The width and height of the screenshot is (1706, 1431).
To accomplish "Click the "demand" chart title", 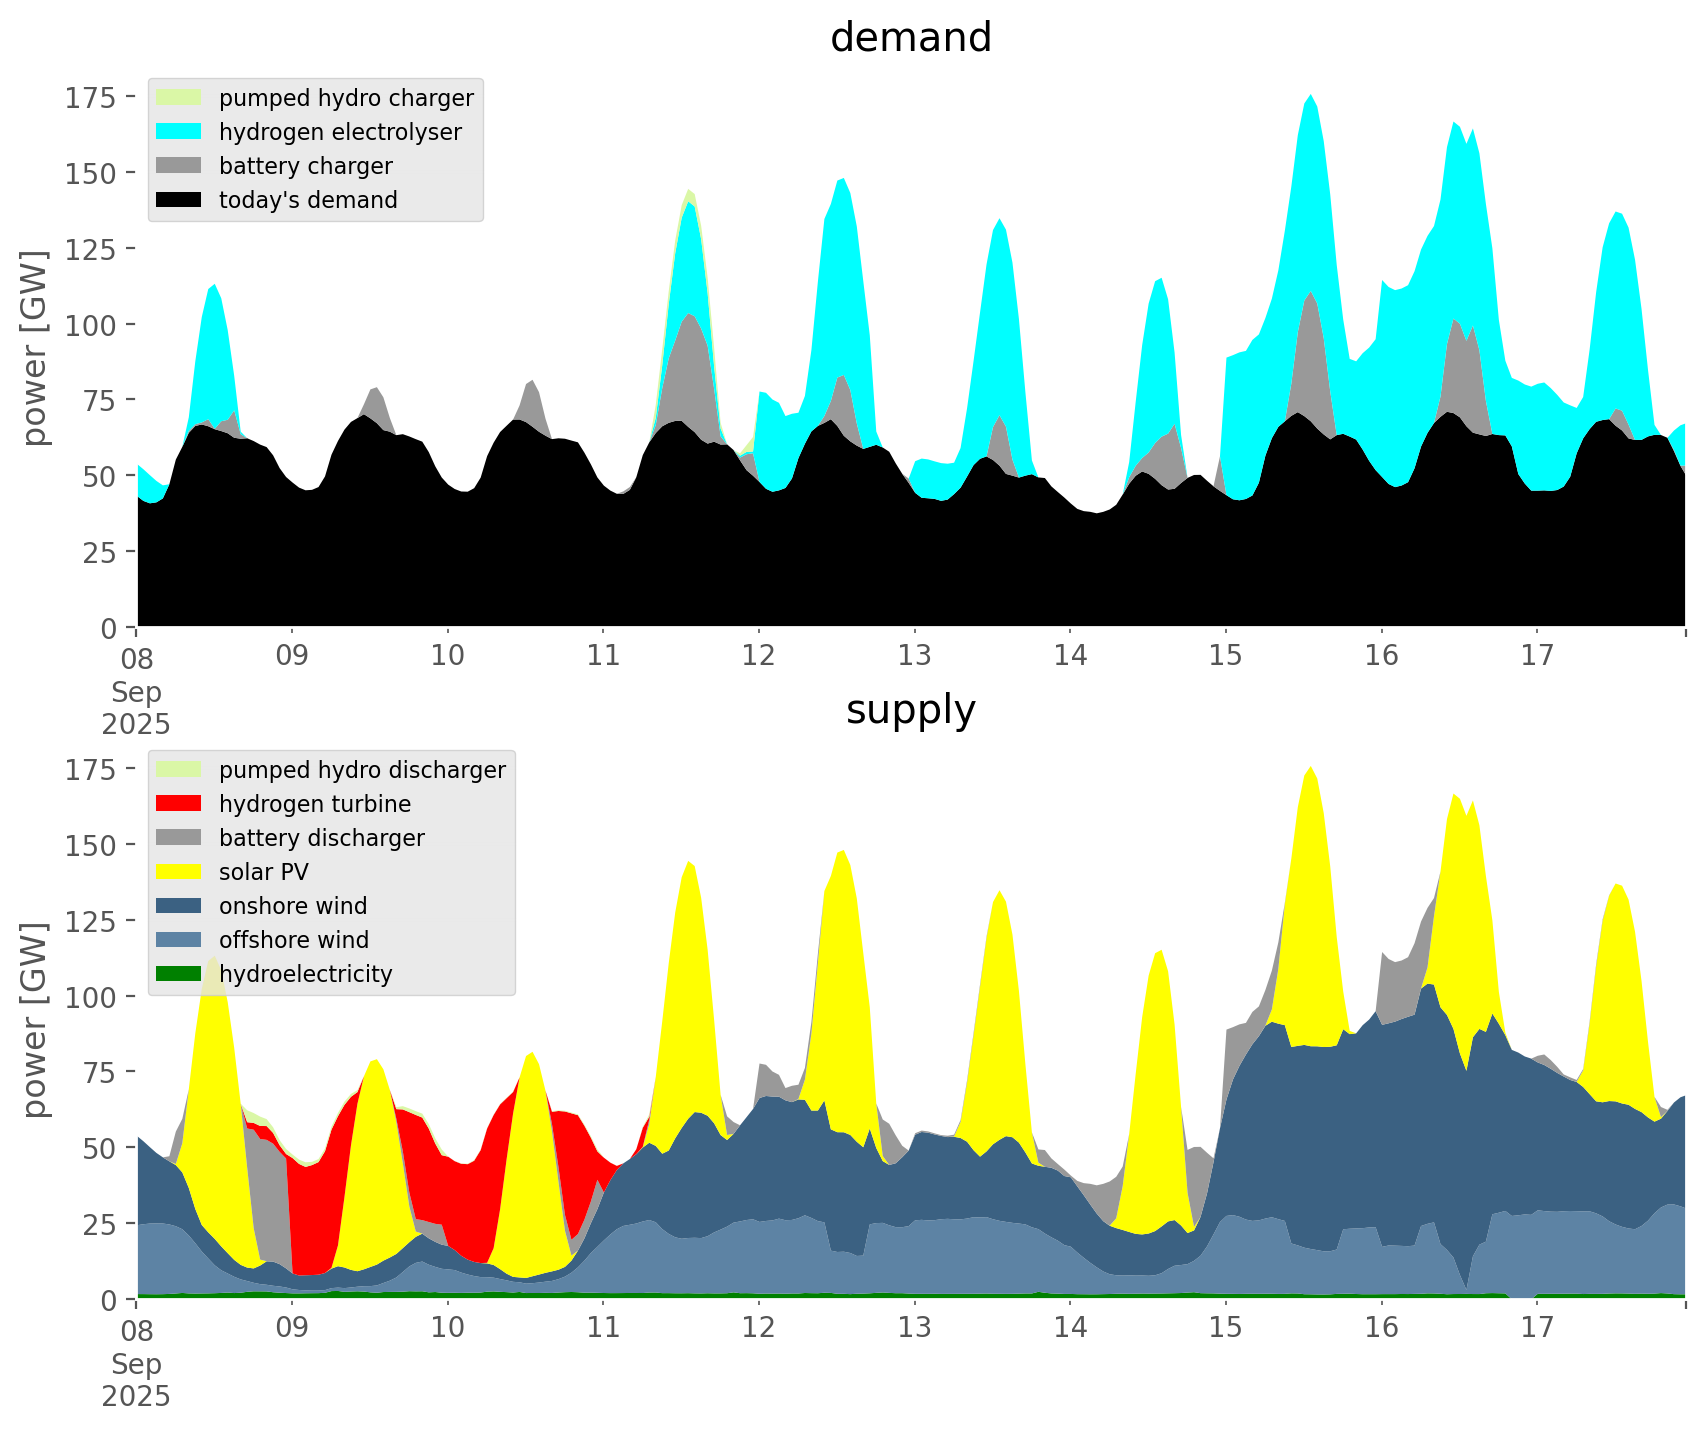I will [x=910, y=38].
